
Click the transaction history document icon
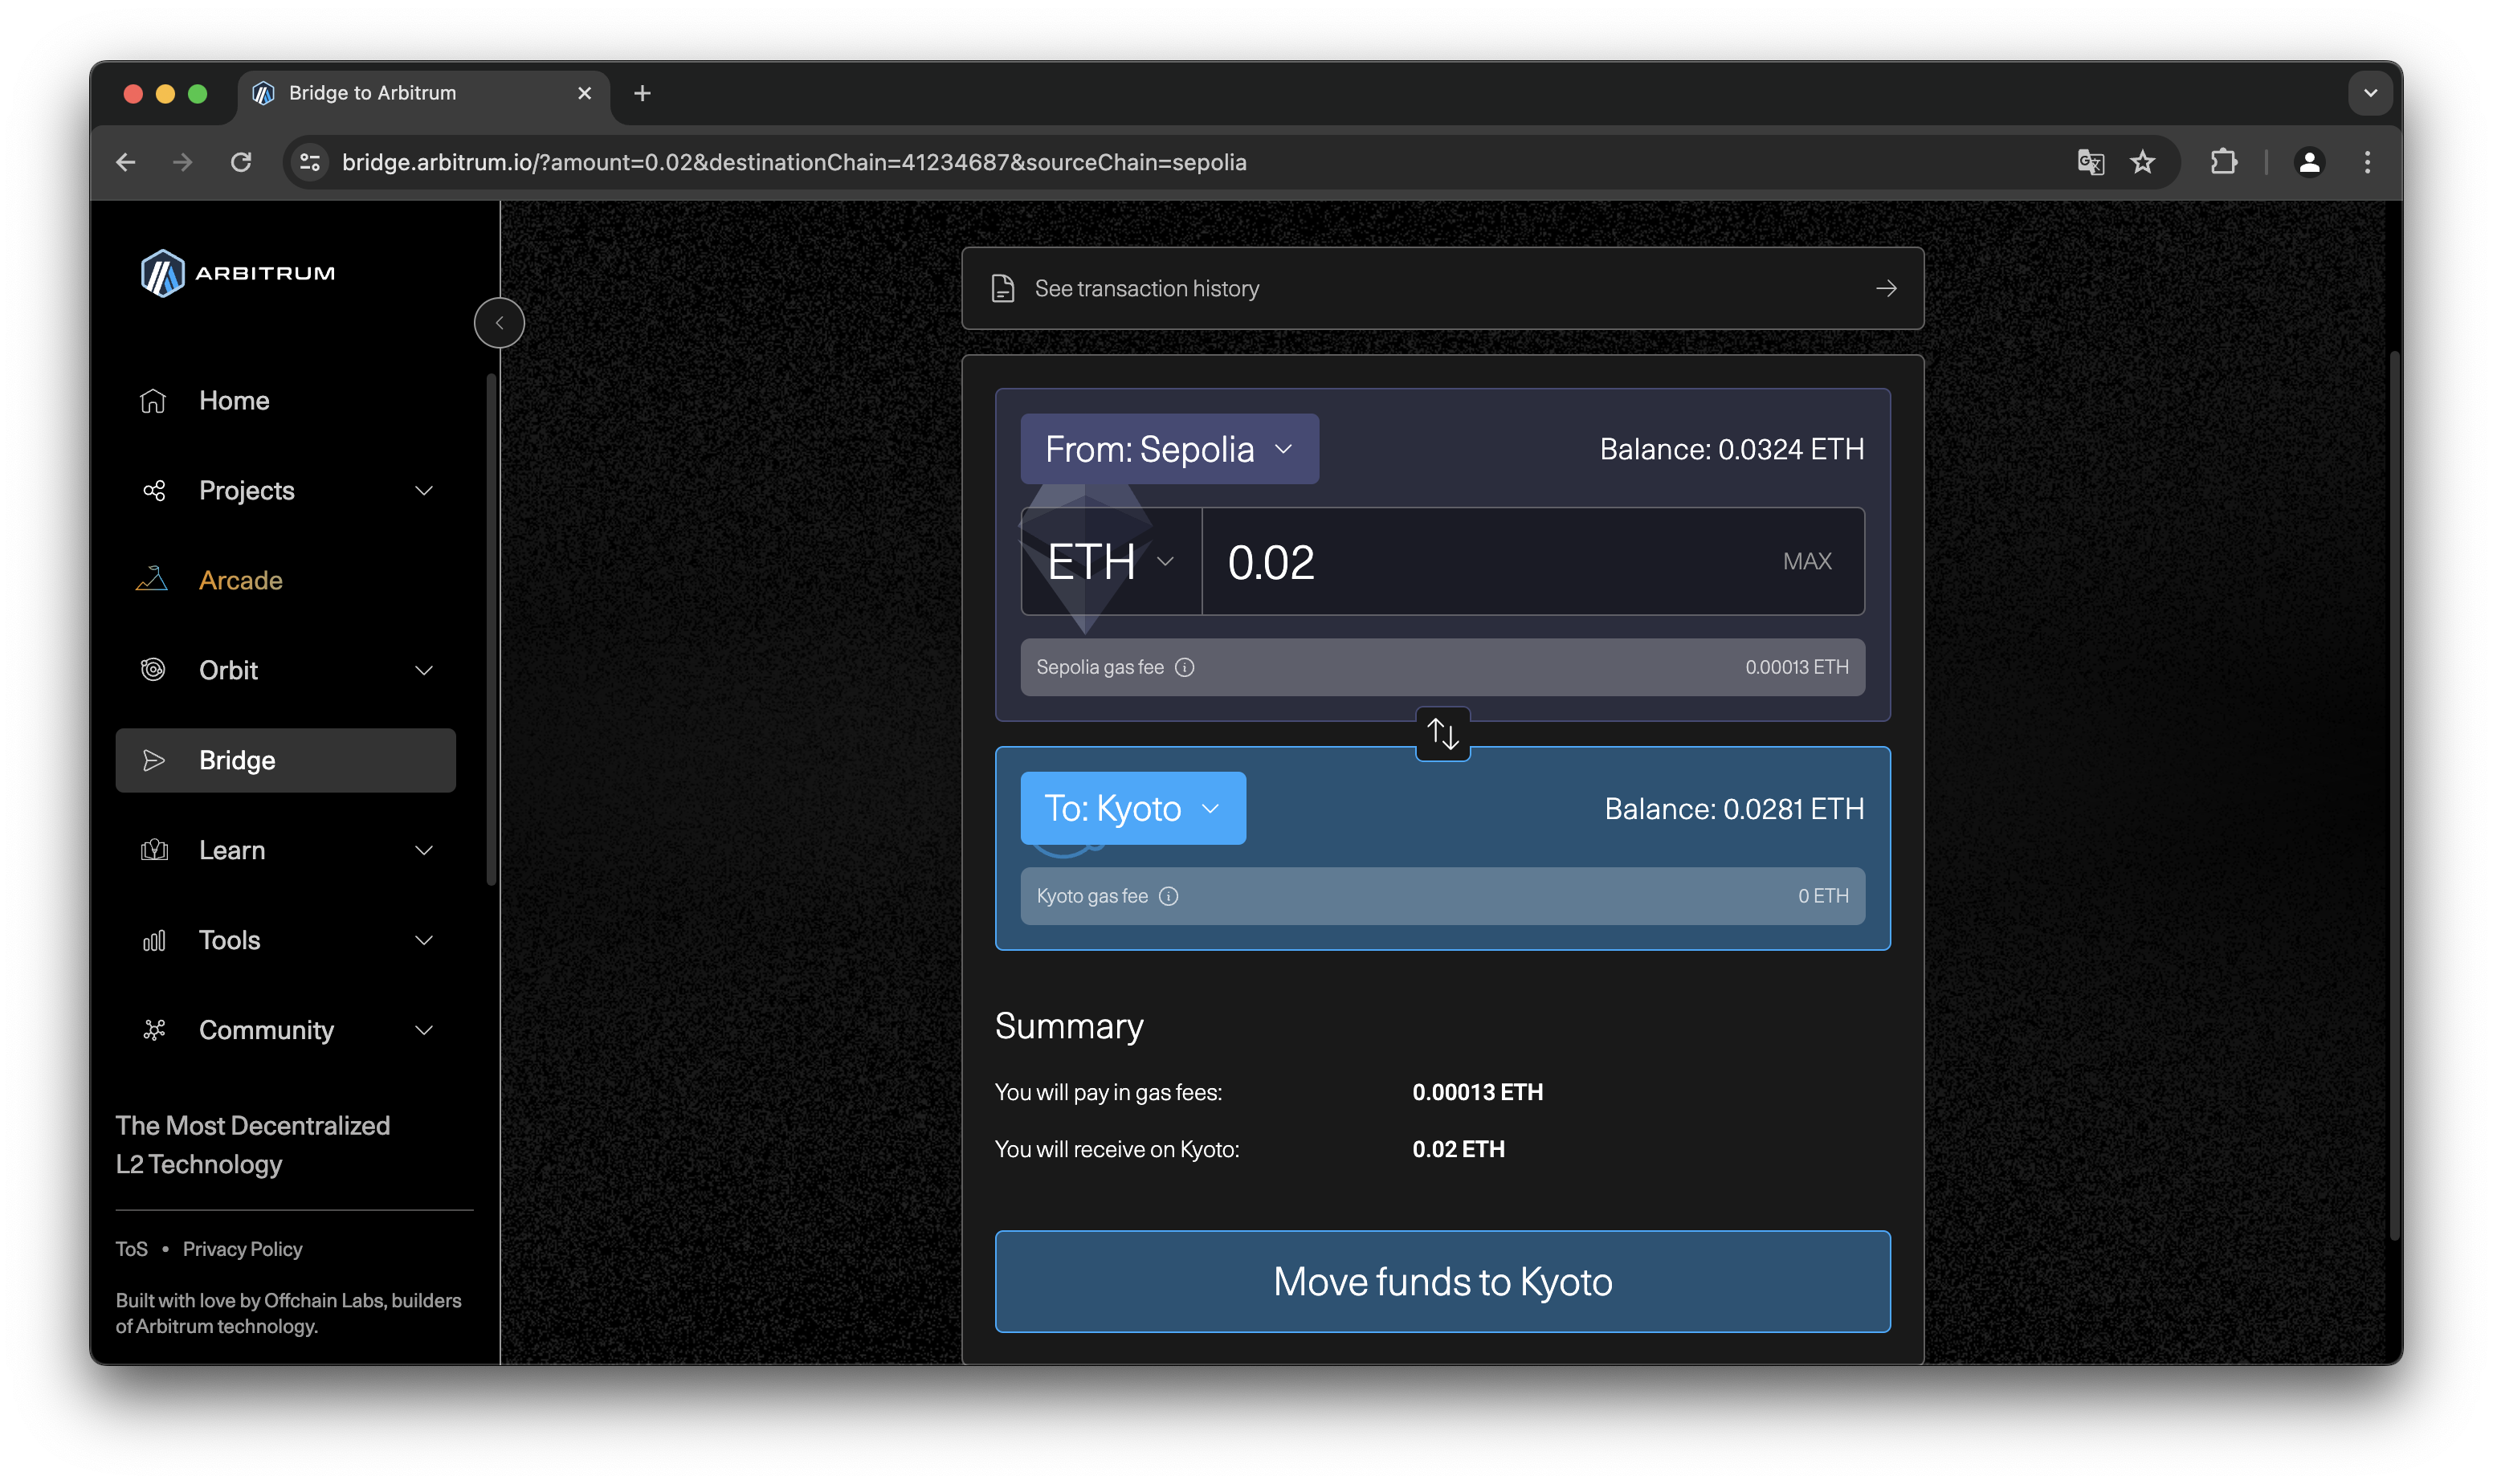[x=1002, y=289]
